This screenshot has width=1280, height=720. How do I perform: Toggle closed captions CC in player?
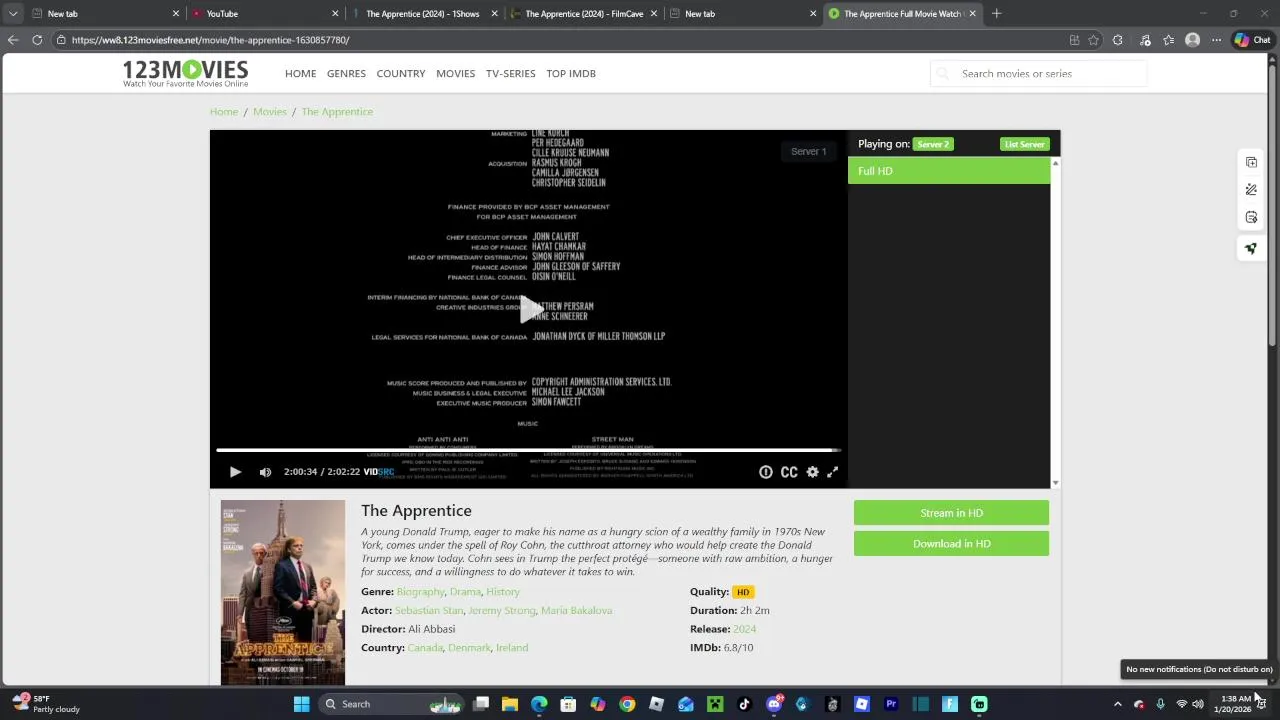click(x=789, y=472)
